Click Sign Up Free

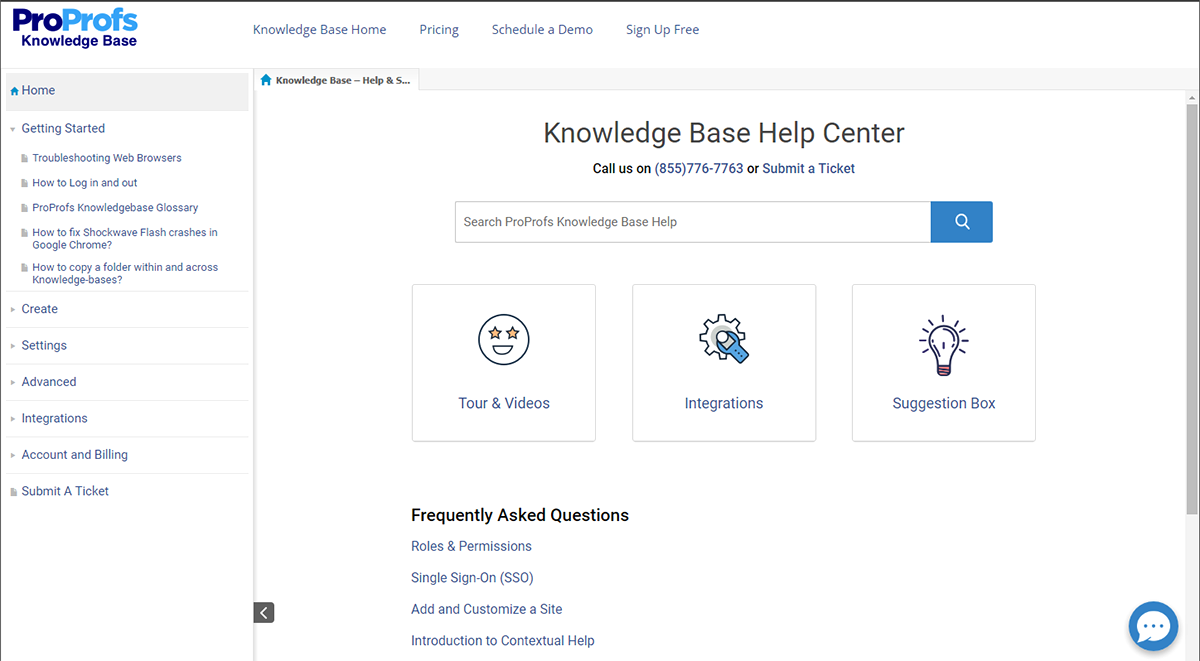pyautogui.click(x=662, y=29)
